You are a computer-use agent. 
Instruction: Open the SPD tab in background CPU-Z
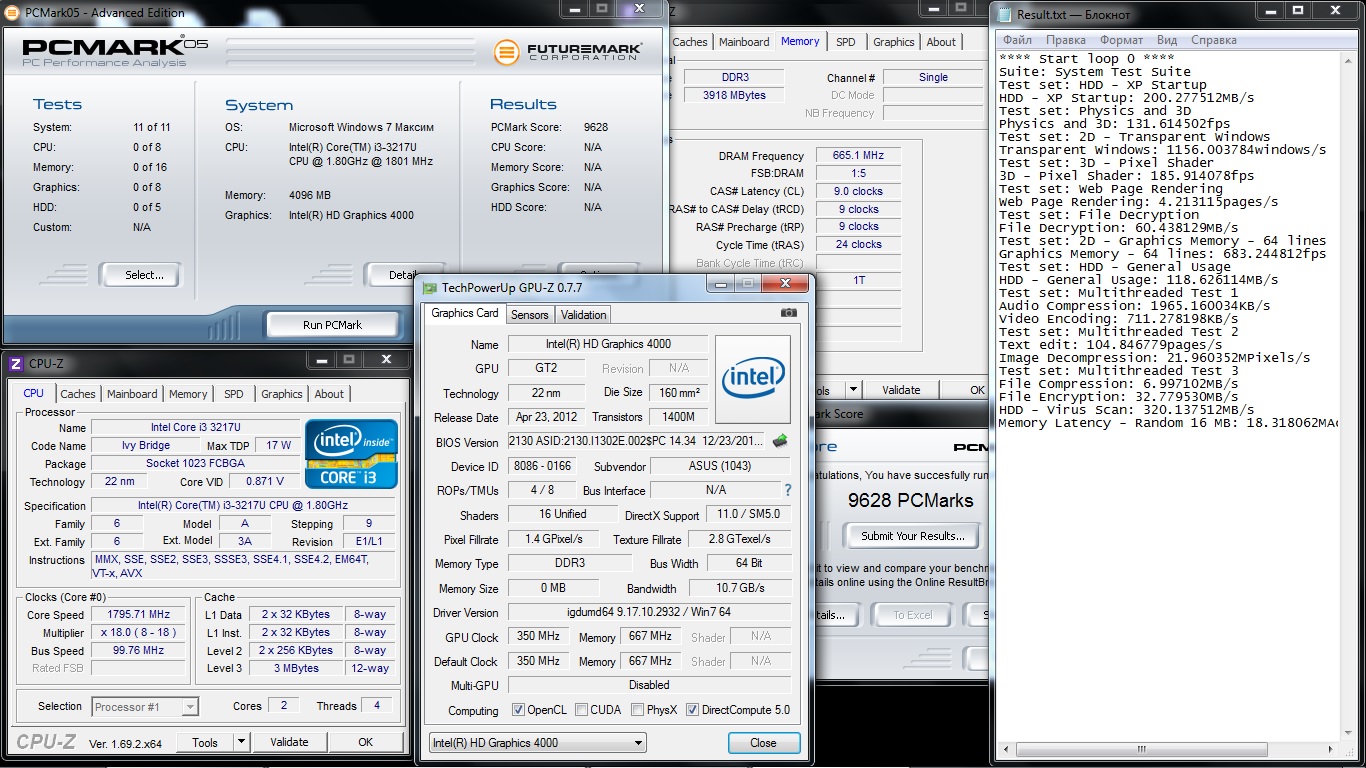click(x=846, y=42)
